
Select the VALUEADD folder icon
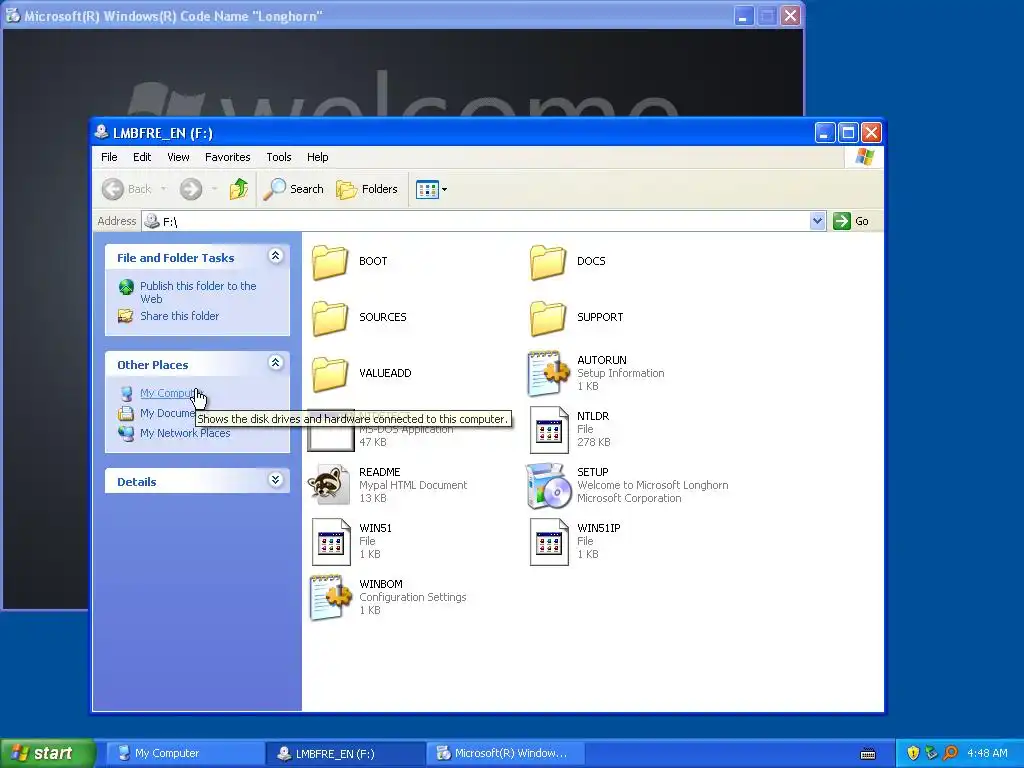click(330, 374)
